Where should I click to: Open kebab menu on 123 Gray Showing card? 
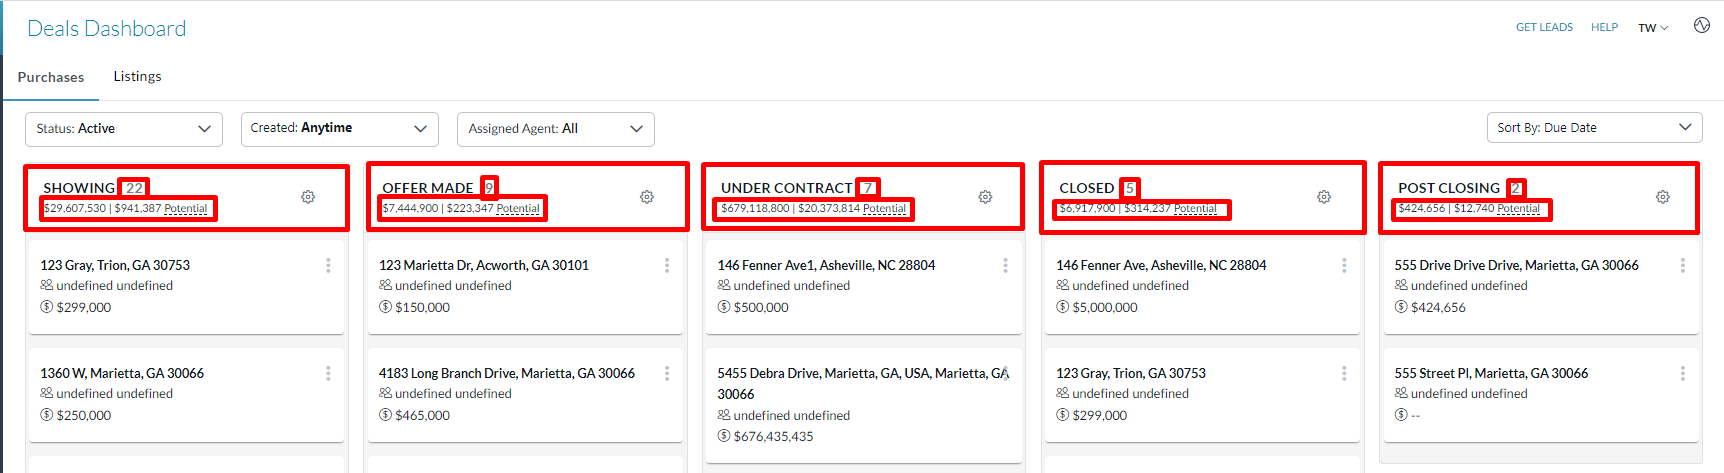328,265
